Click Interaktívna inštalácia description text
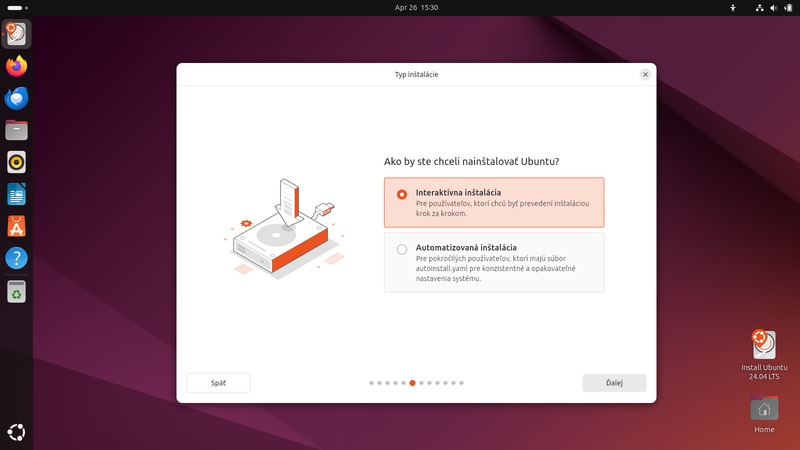 pos(502,208)
